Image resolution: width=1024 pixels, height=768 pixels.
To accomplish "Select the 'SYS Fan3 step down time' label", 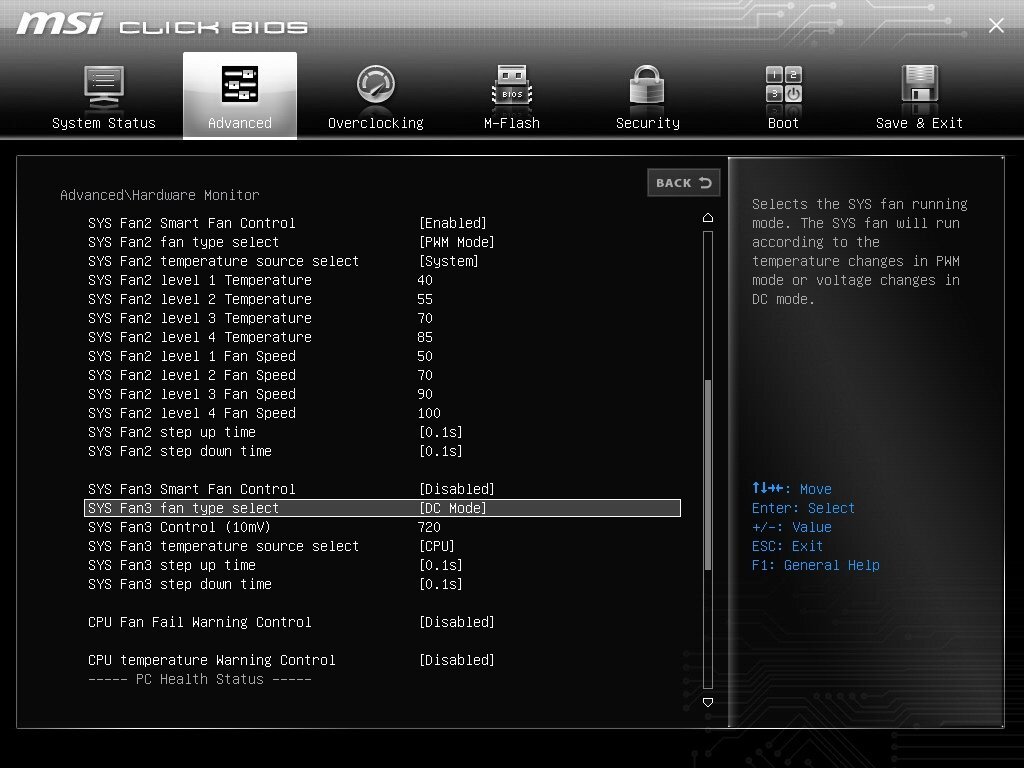I will [180, 584].
